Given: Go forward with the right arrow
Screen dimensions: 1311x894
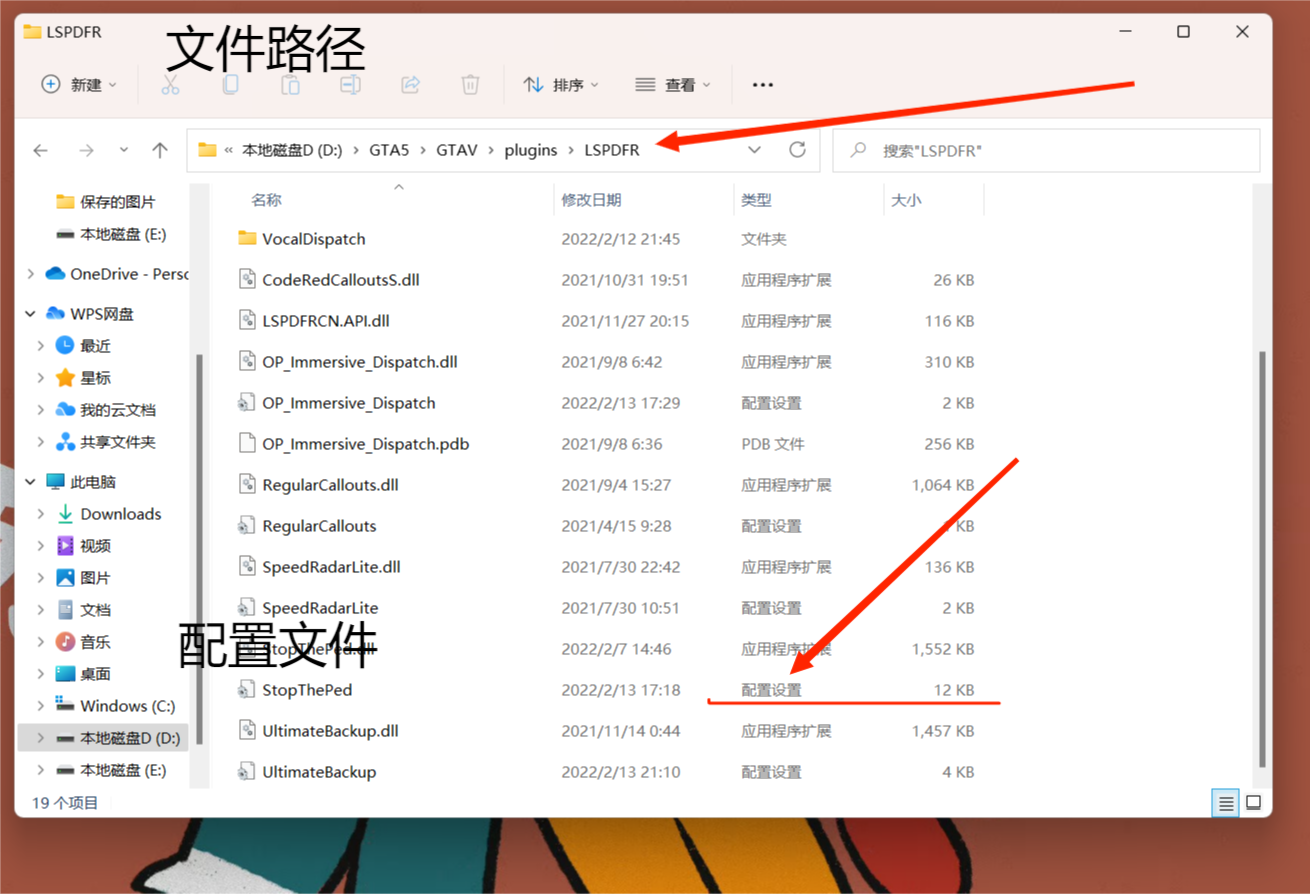Looking at the screenshot, I should tap(86, 150).
